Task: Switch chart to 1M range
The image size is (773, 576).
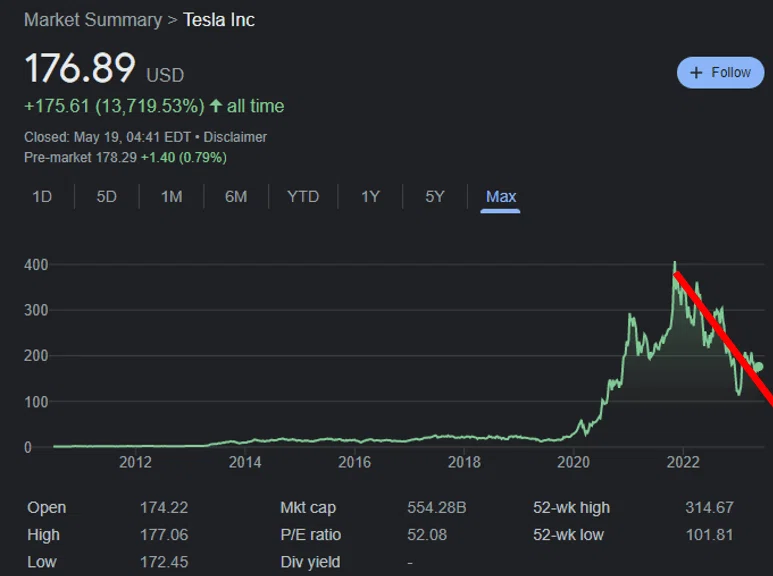Action: (172, 197)
